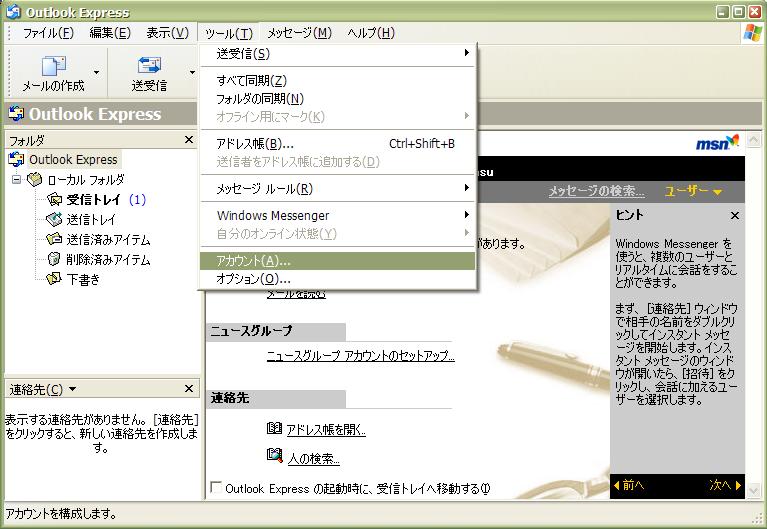Expand the メッセージ ルール(R) submenu
This screenshot has width=767, height=529.
tap(338, 188)
